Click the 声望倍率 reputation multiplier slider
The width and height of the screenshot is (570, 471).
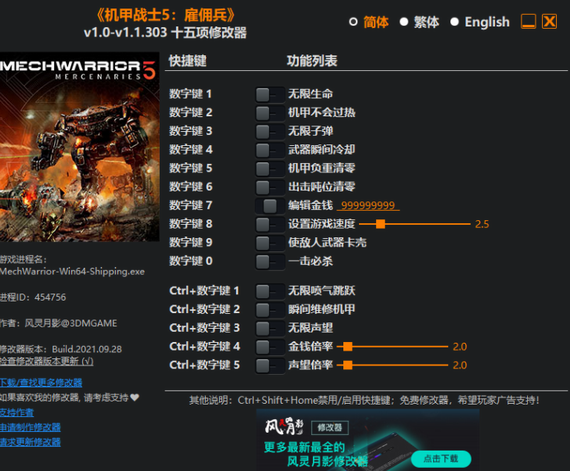(x=392, y=365)
